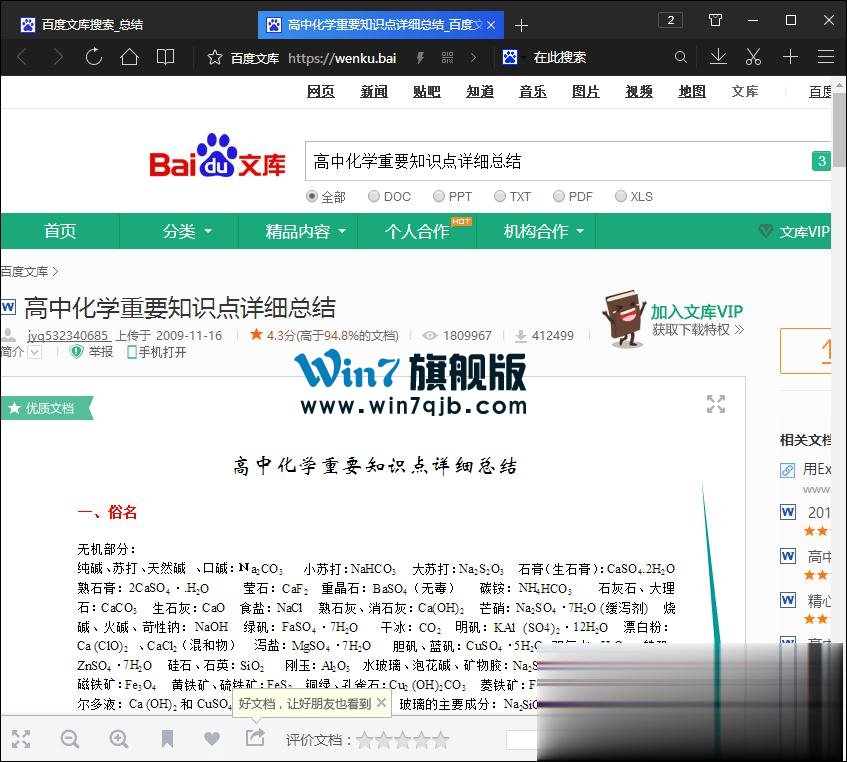Click the 加入文库VIP link

(696, 311)
